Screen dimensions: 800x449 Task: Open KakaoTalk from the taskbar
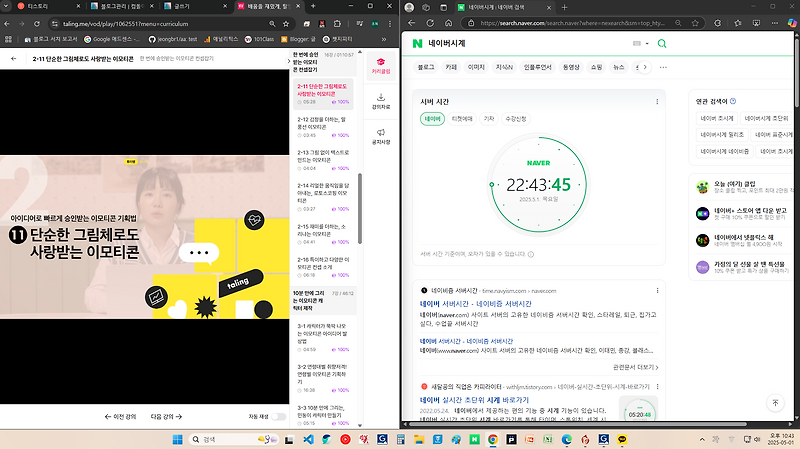click(x=622, y=439)
